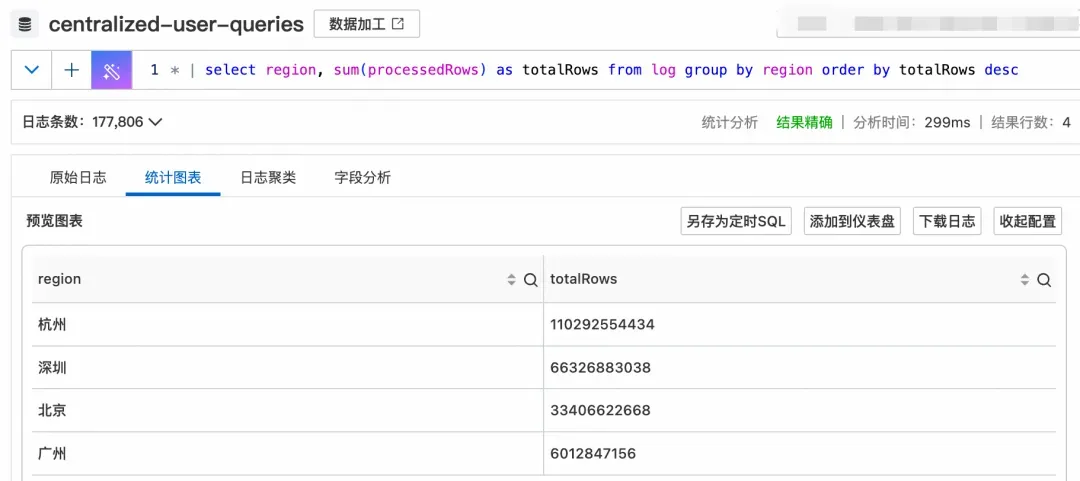Viewport: 1080px width, 481px height.
Task: Expand the query editor chevron
Action: point(32,70)
